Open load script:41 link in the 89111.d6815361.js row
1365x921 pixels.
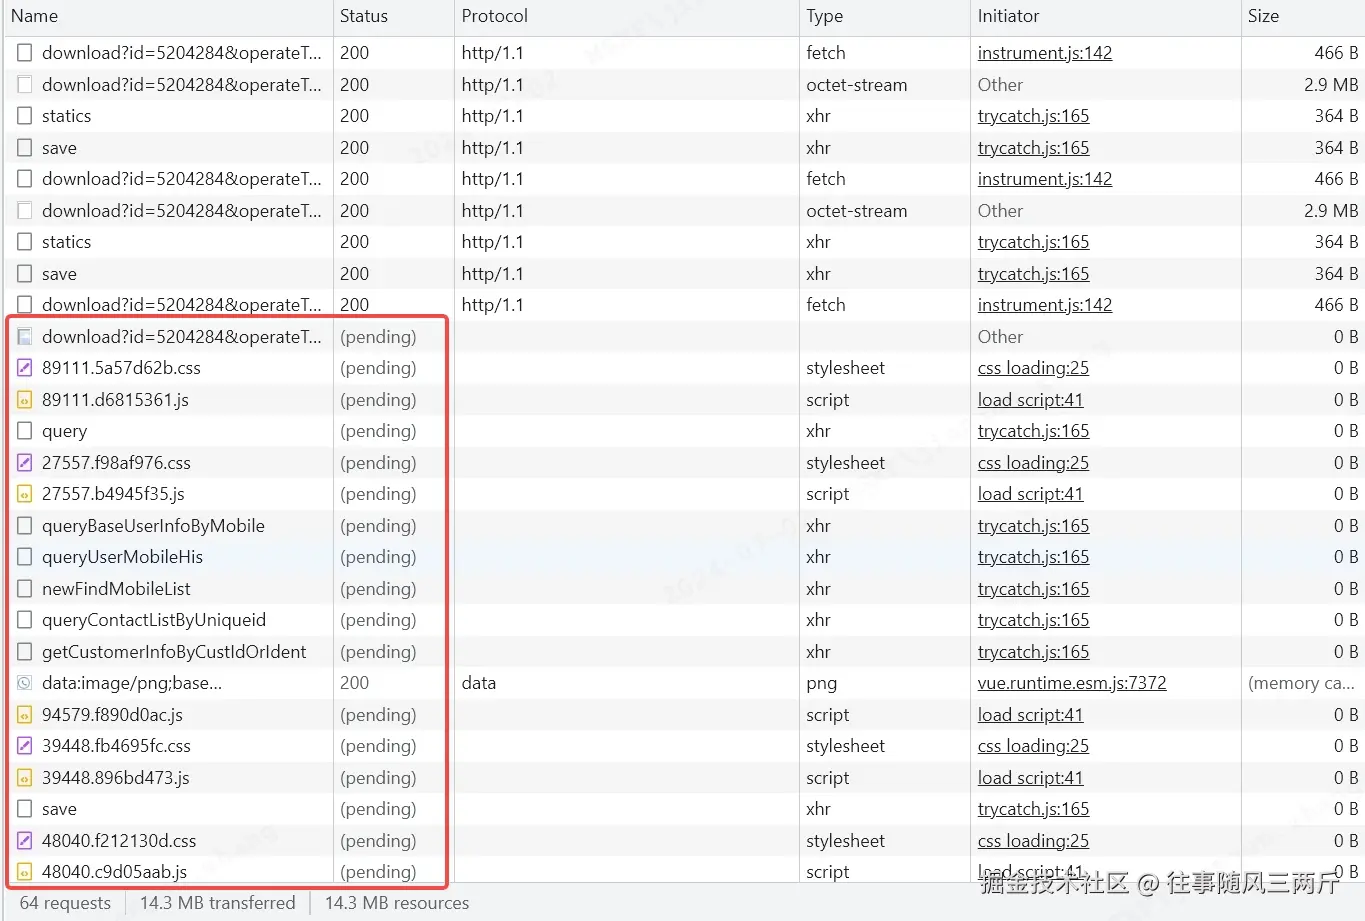[x=1030, y=400]
